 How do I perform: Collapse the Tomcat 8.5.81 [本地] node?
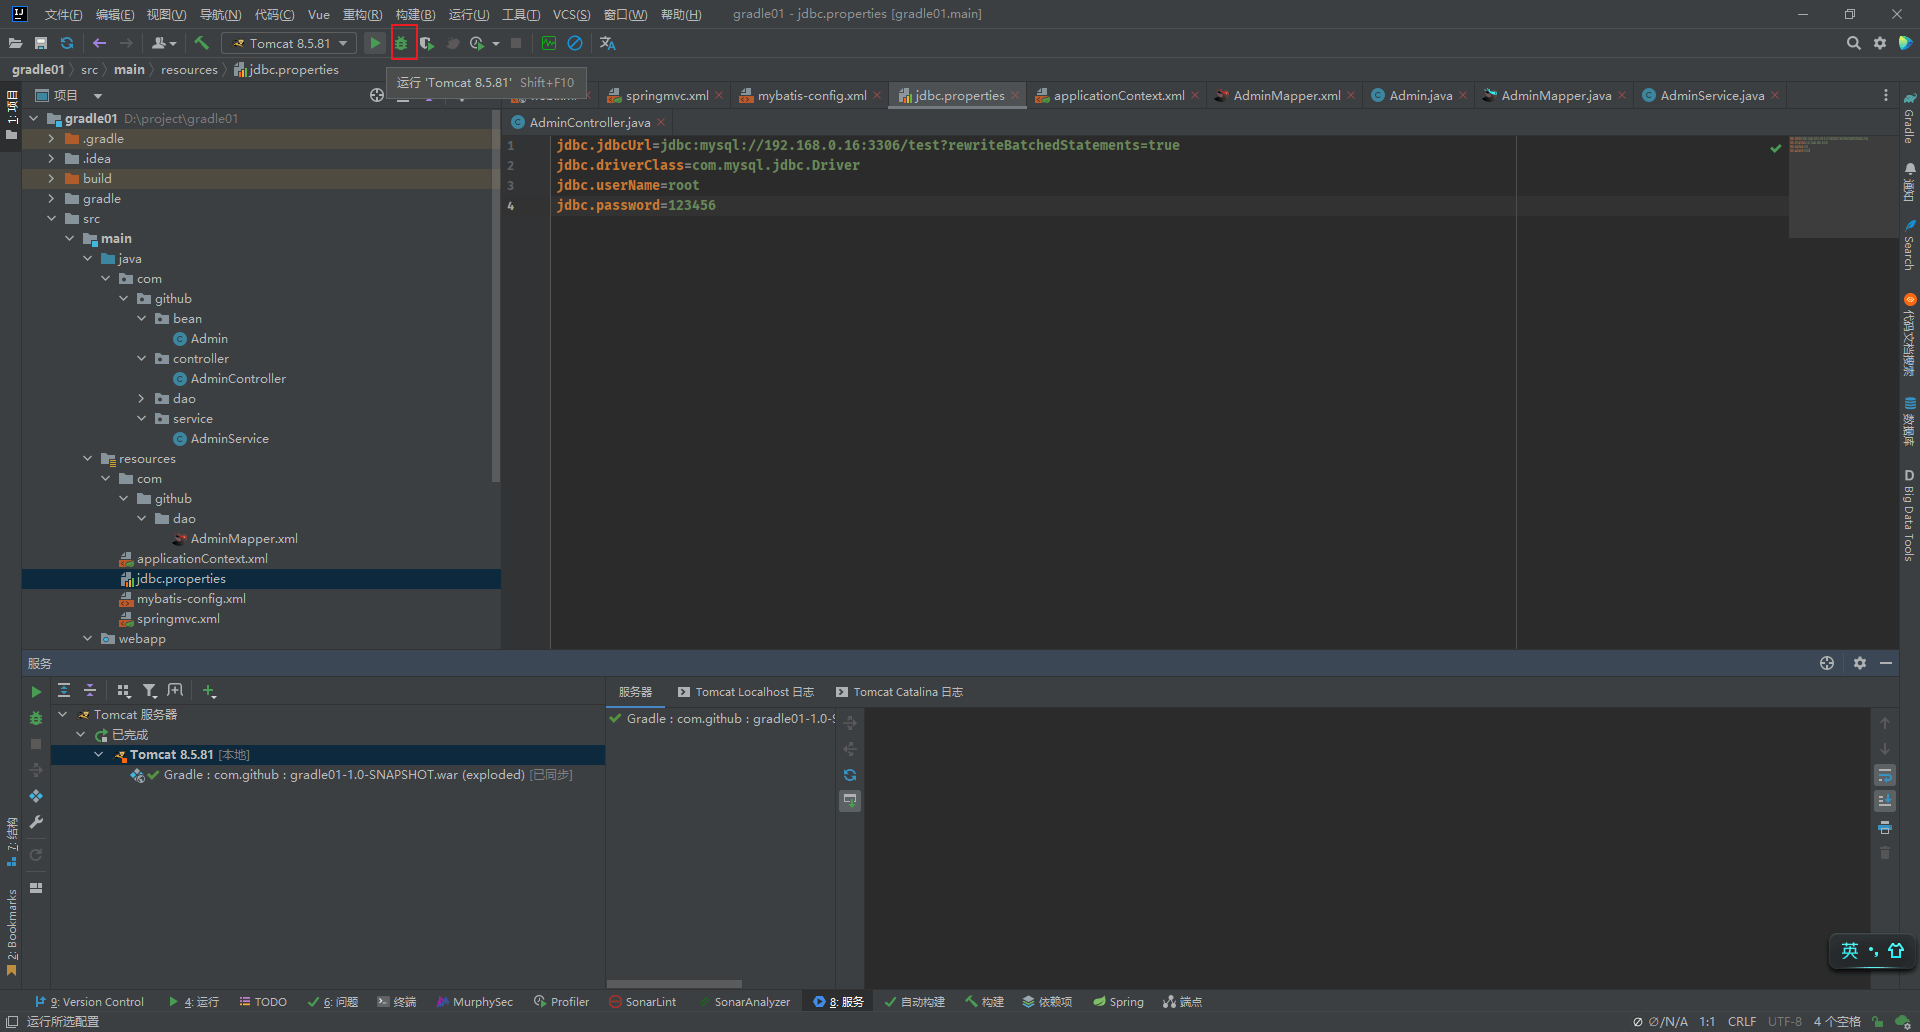point(99,755)
